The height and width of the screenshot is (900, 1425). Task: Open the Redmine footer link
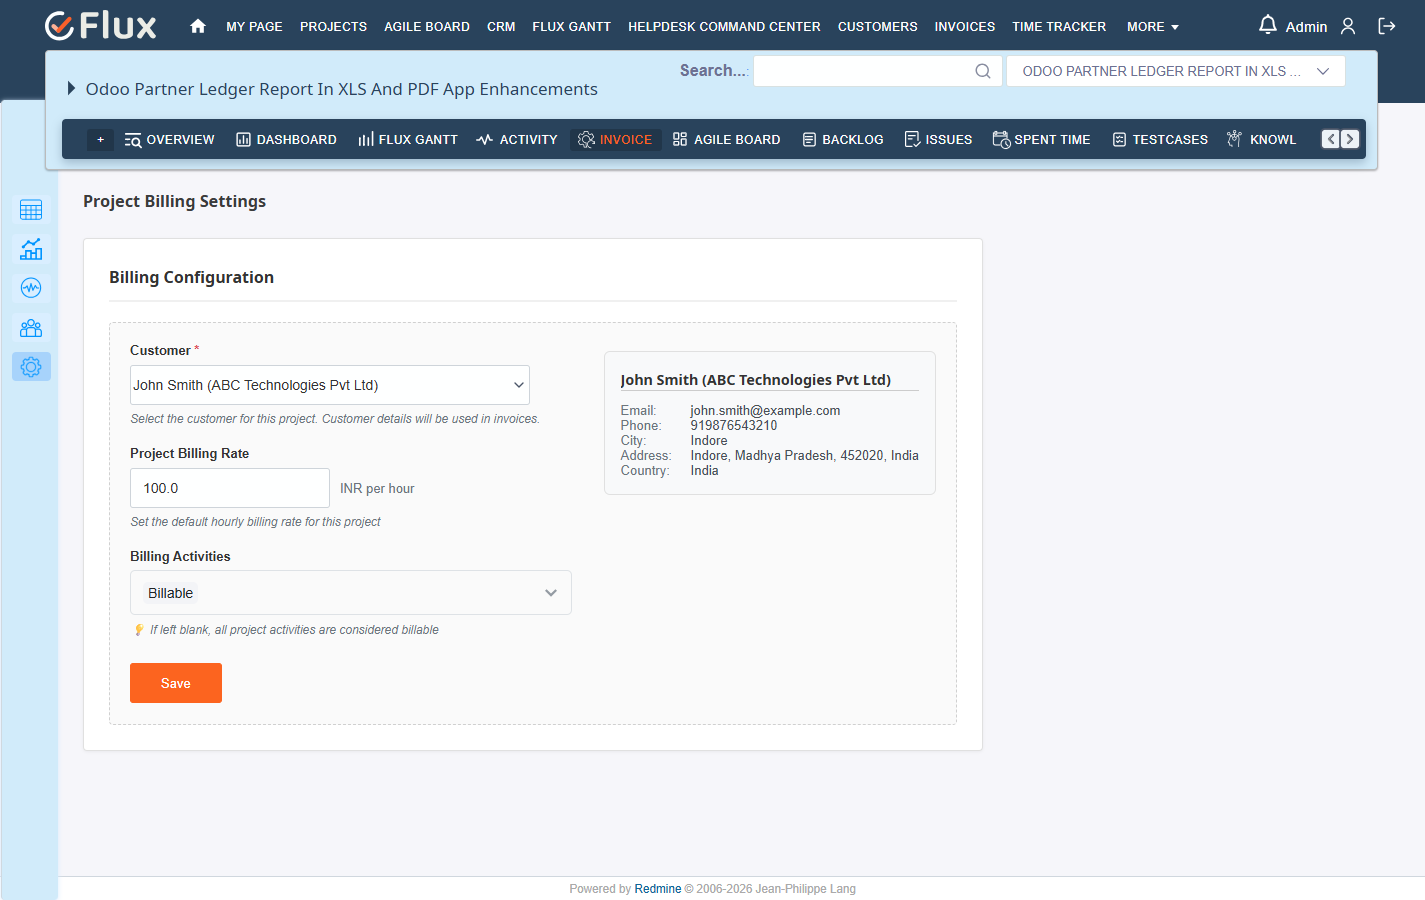[658, 889]
